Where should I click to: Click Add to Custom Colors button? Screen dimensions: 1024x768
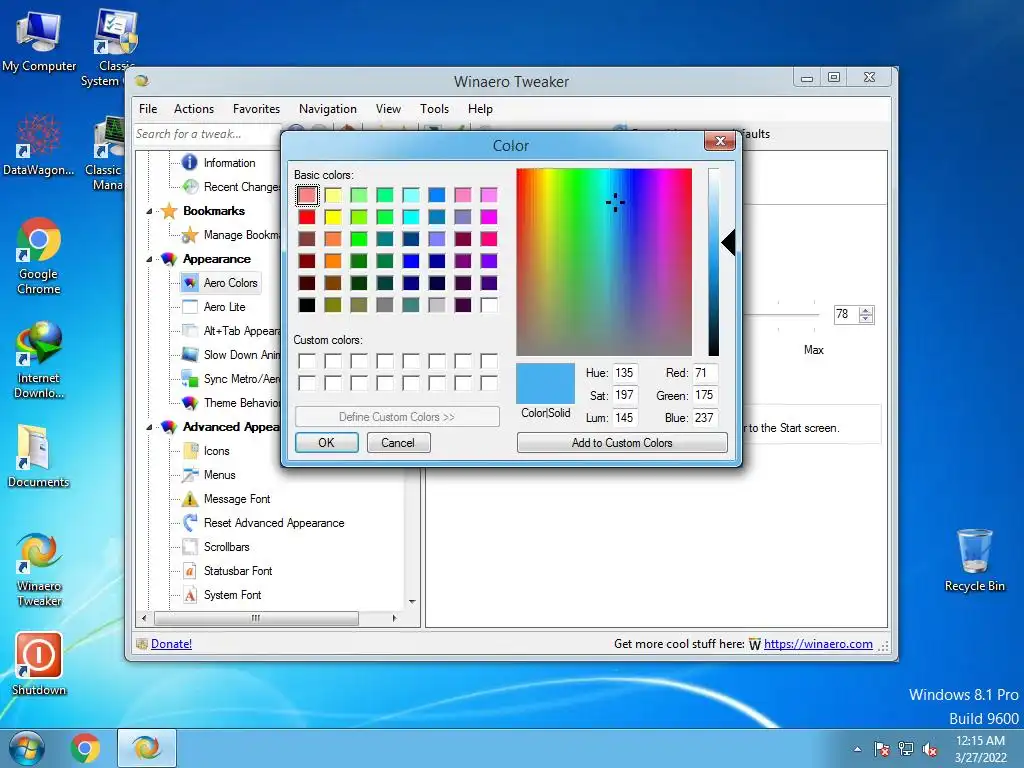point(622,443)
